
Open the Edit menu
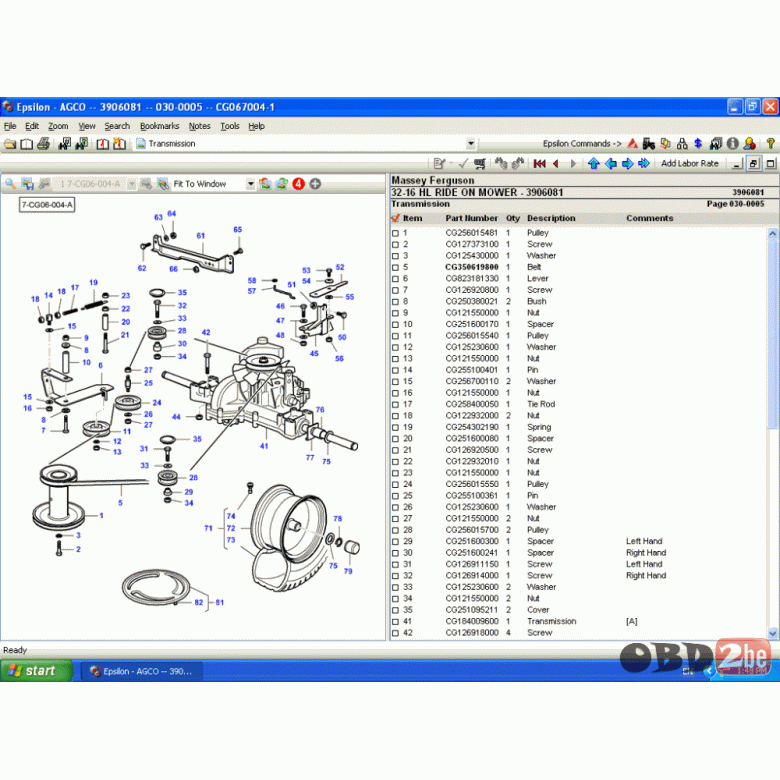(x=32, y=126)
